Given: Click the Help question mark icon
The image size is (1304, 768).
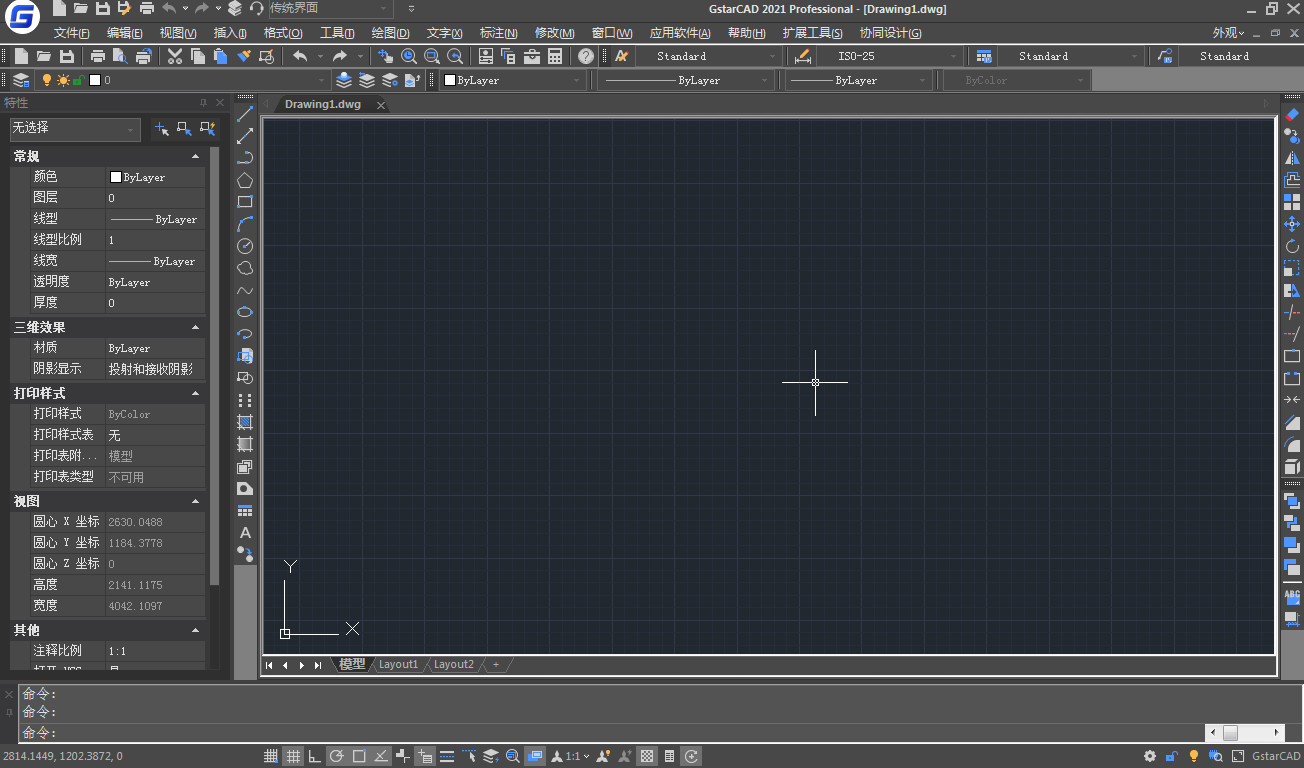Looking at the screenshot, I should [586, 56].
